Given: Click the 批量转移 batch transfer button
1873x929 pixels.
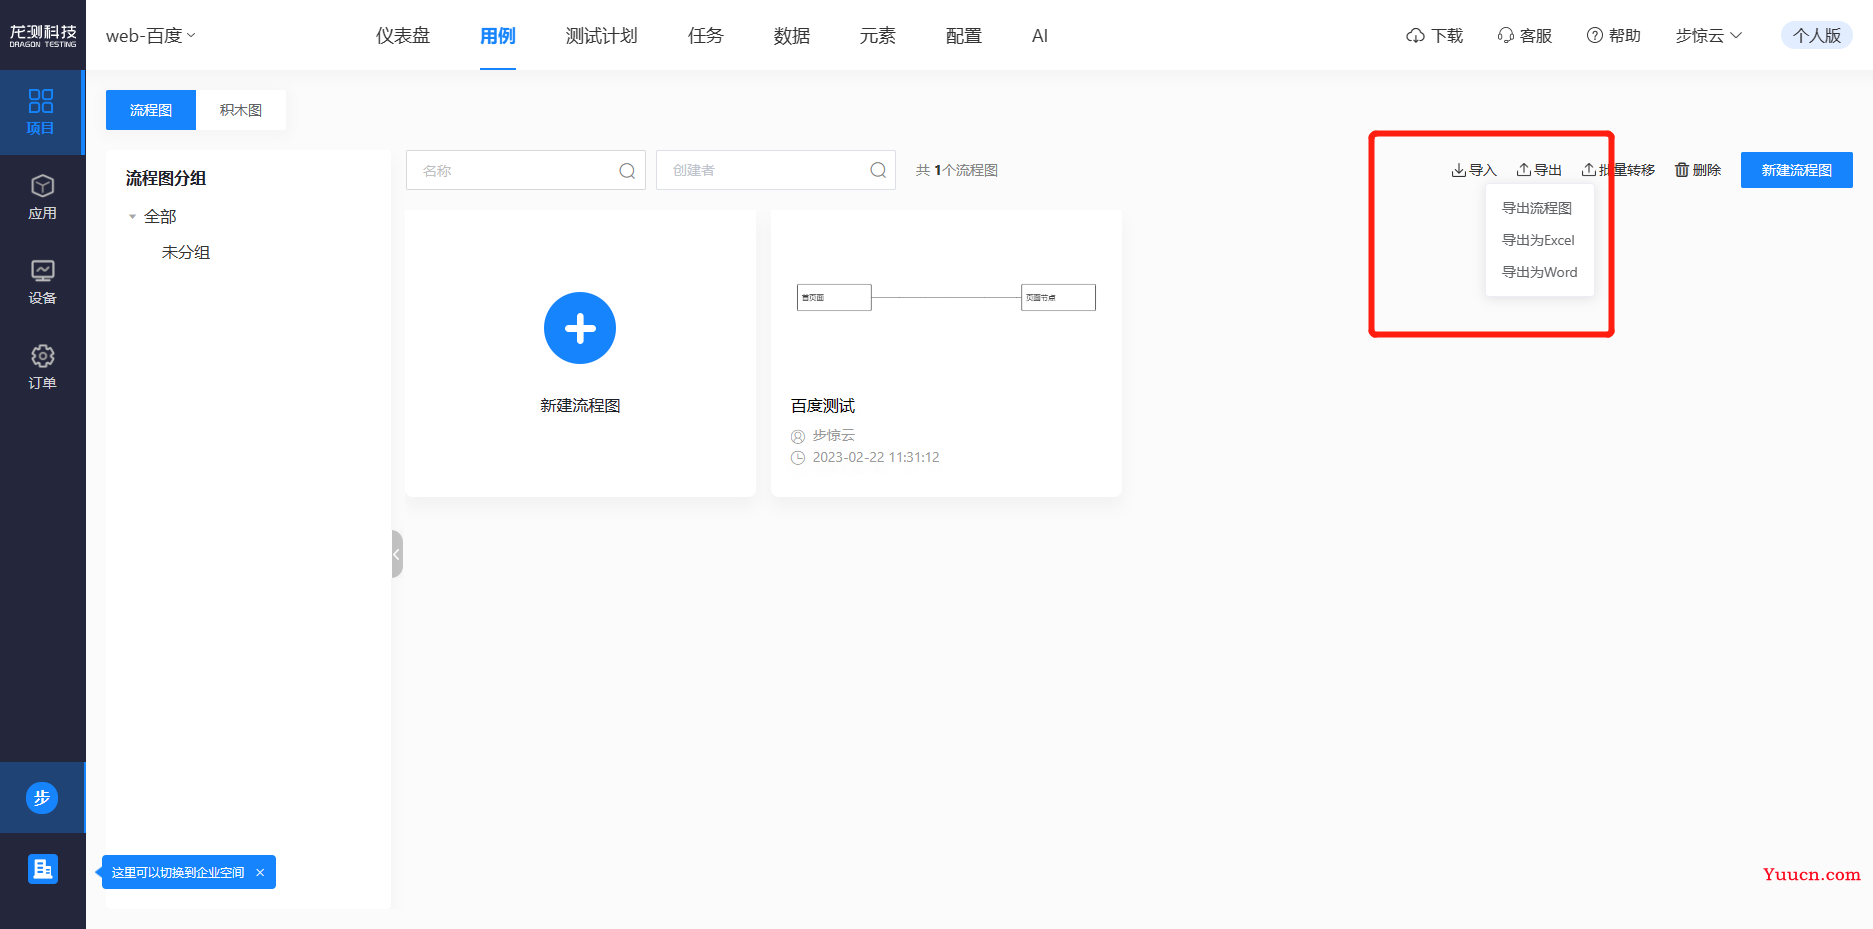Looking at the screenshot, I should tap(1618, 170).
